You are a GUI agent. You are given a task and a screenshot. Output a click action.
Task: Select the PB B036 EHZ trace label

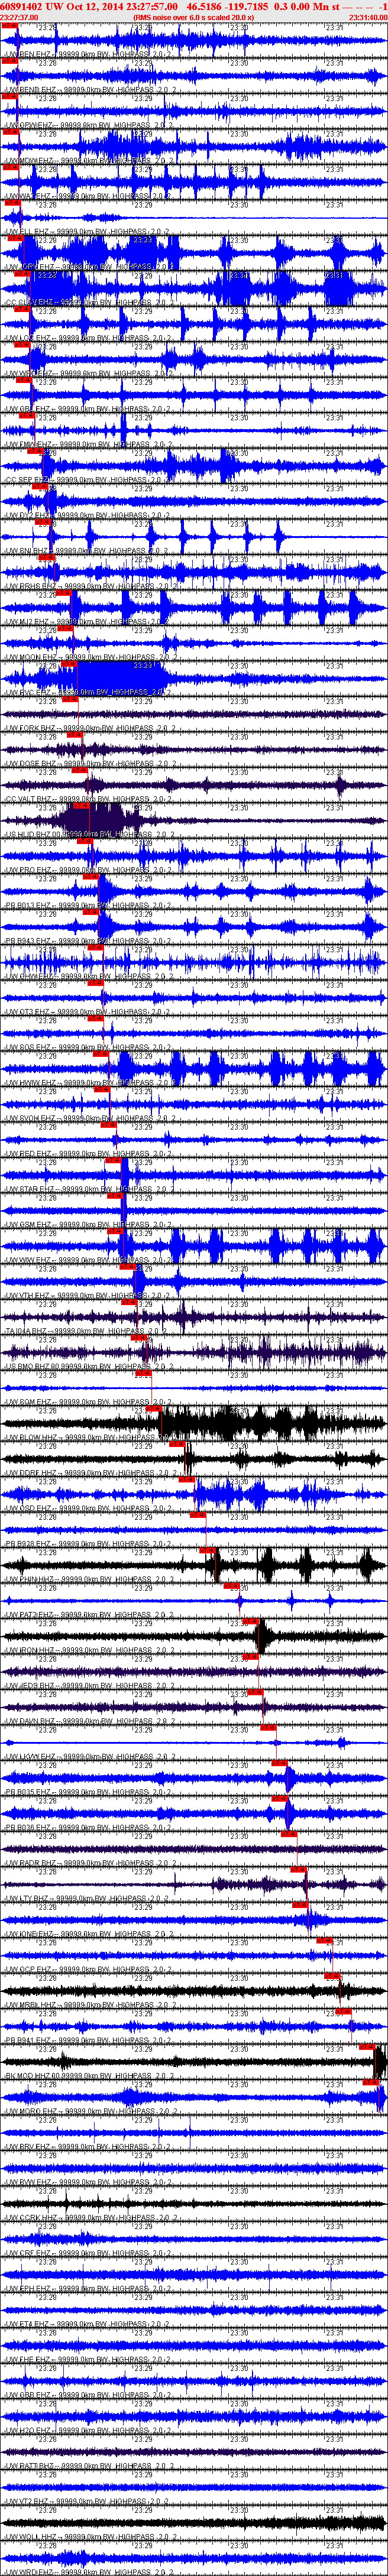click(x=88, y=1827)
